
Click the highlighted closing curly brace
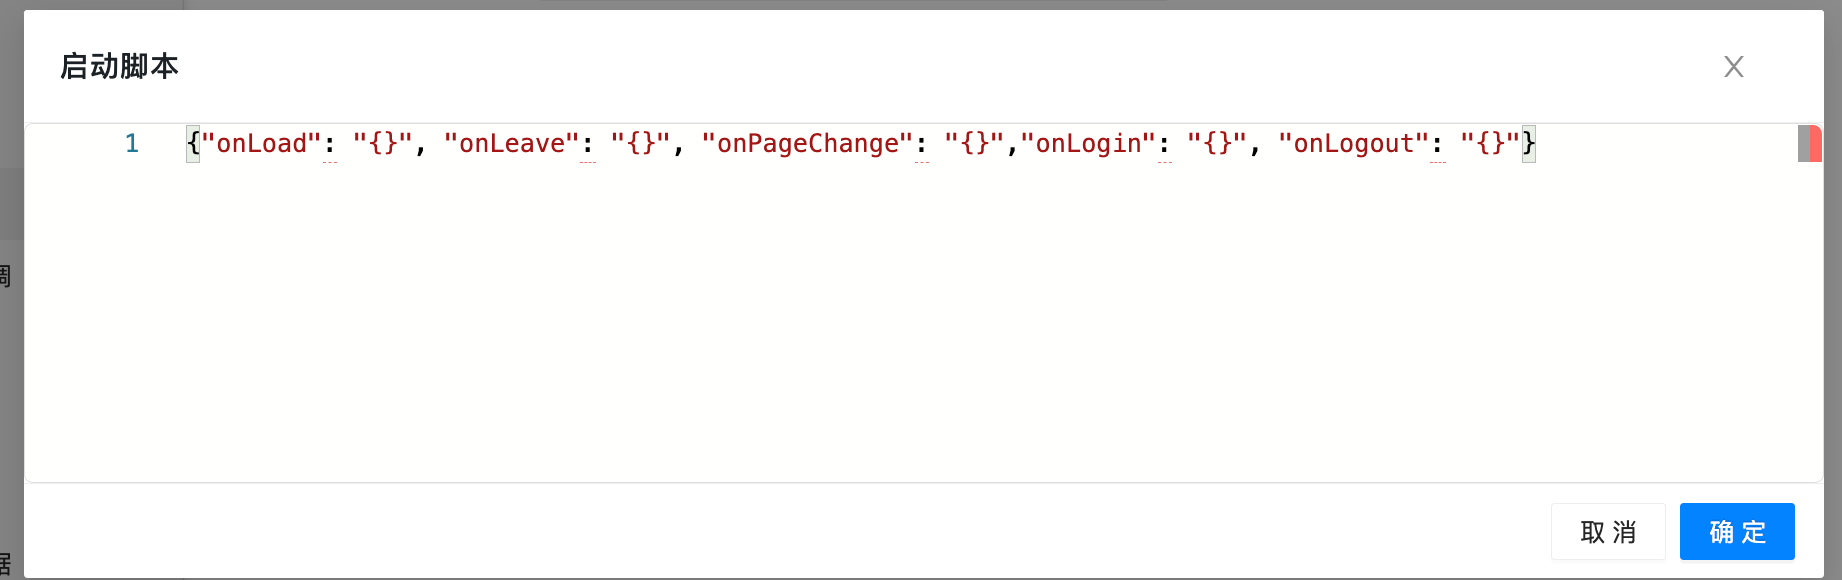[1529, 144]
